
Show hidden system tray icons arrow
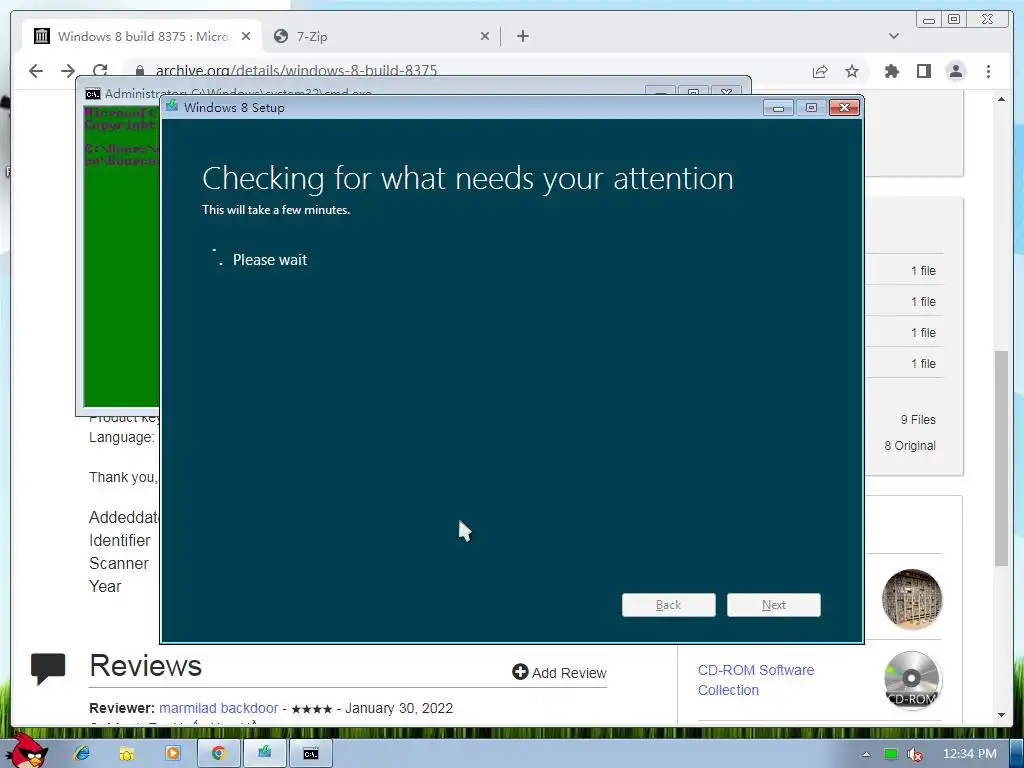point(866,754)
